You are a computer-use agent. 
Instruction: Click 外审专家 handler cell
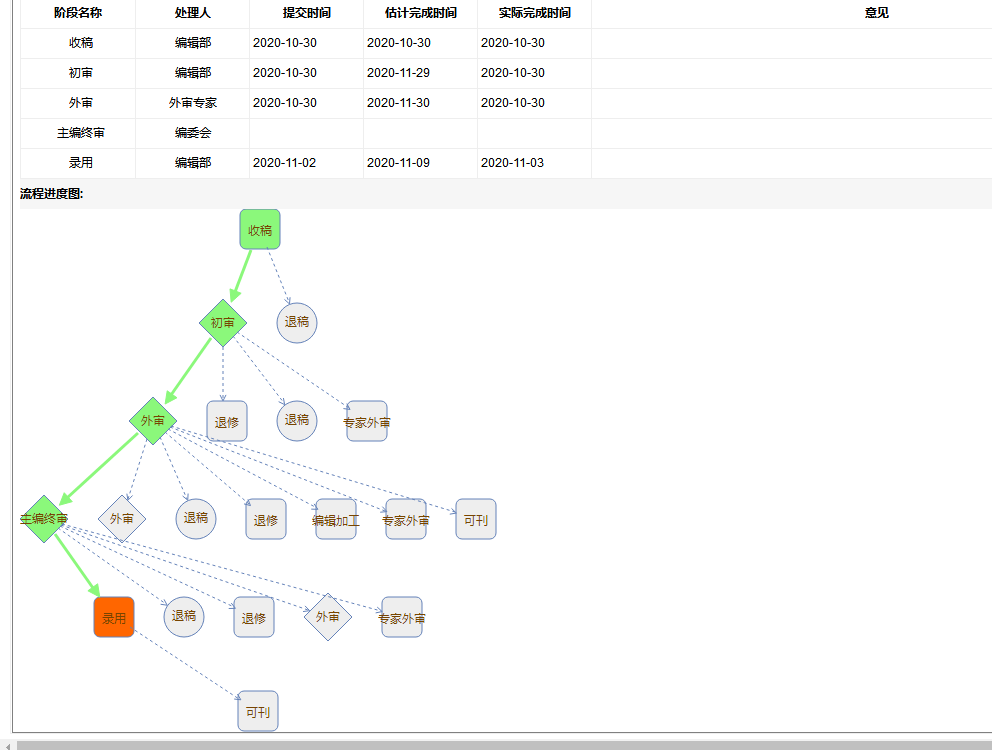pyautogui.click(x=192, y=103)
